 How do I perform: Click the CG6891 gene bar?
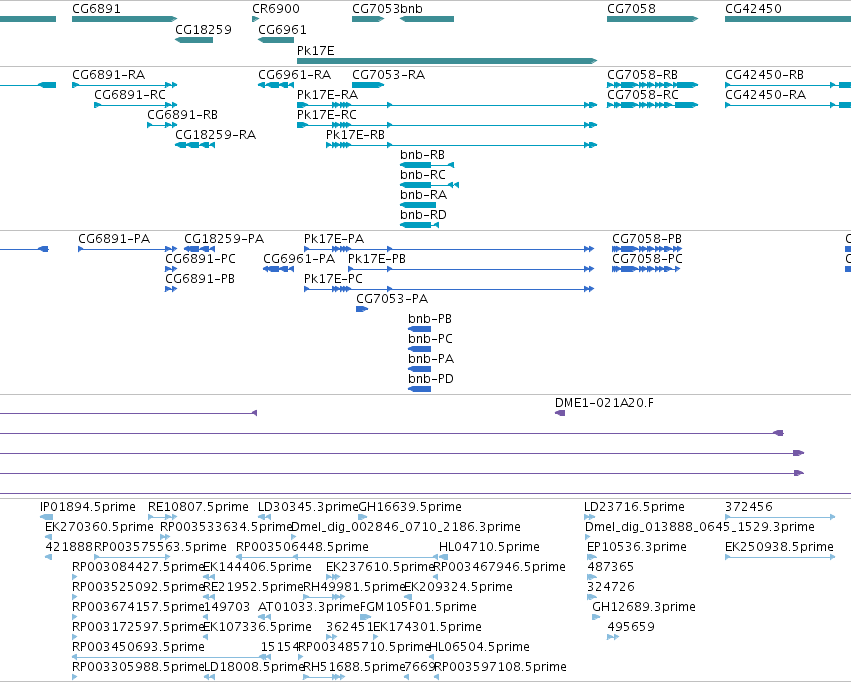[124, 19]
